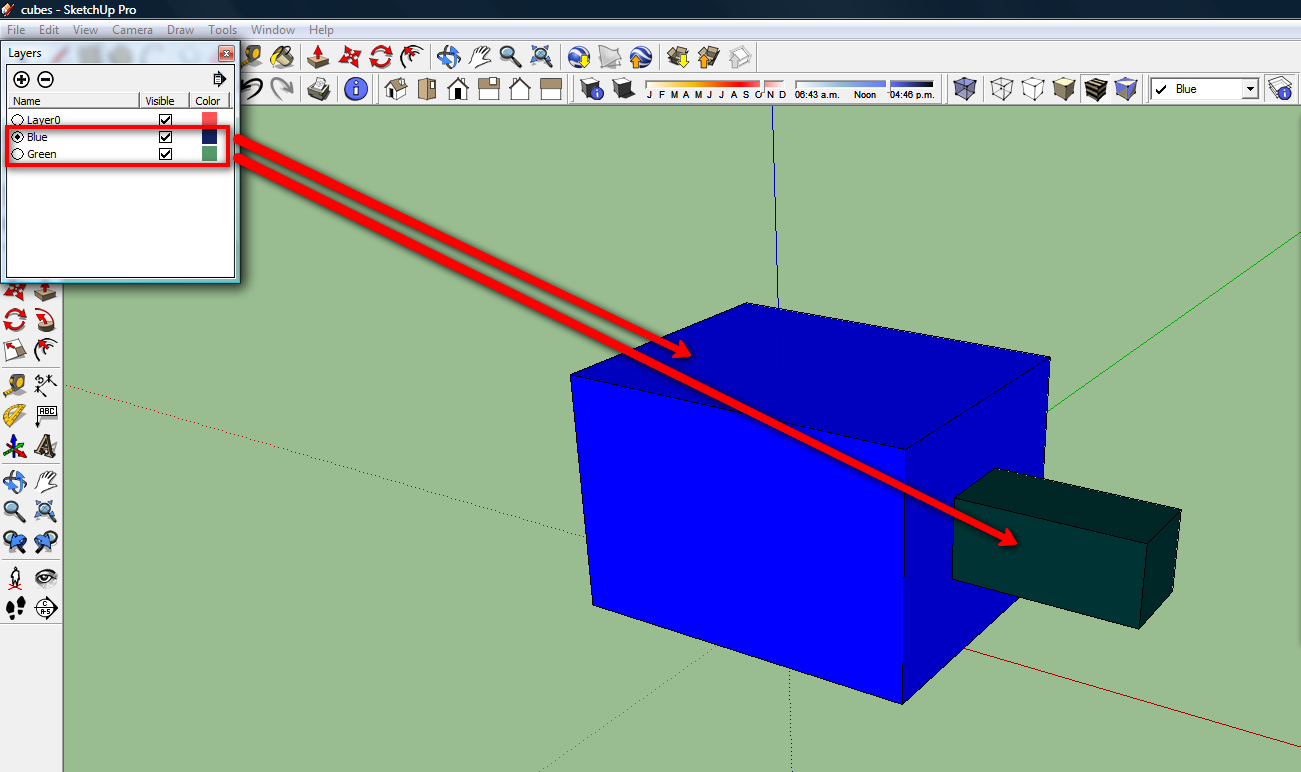Open the Shadow Settings dialog icon

[592, 89]
